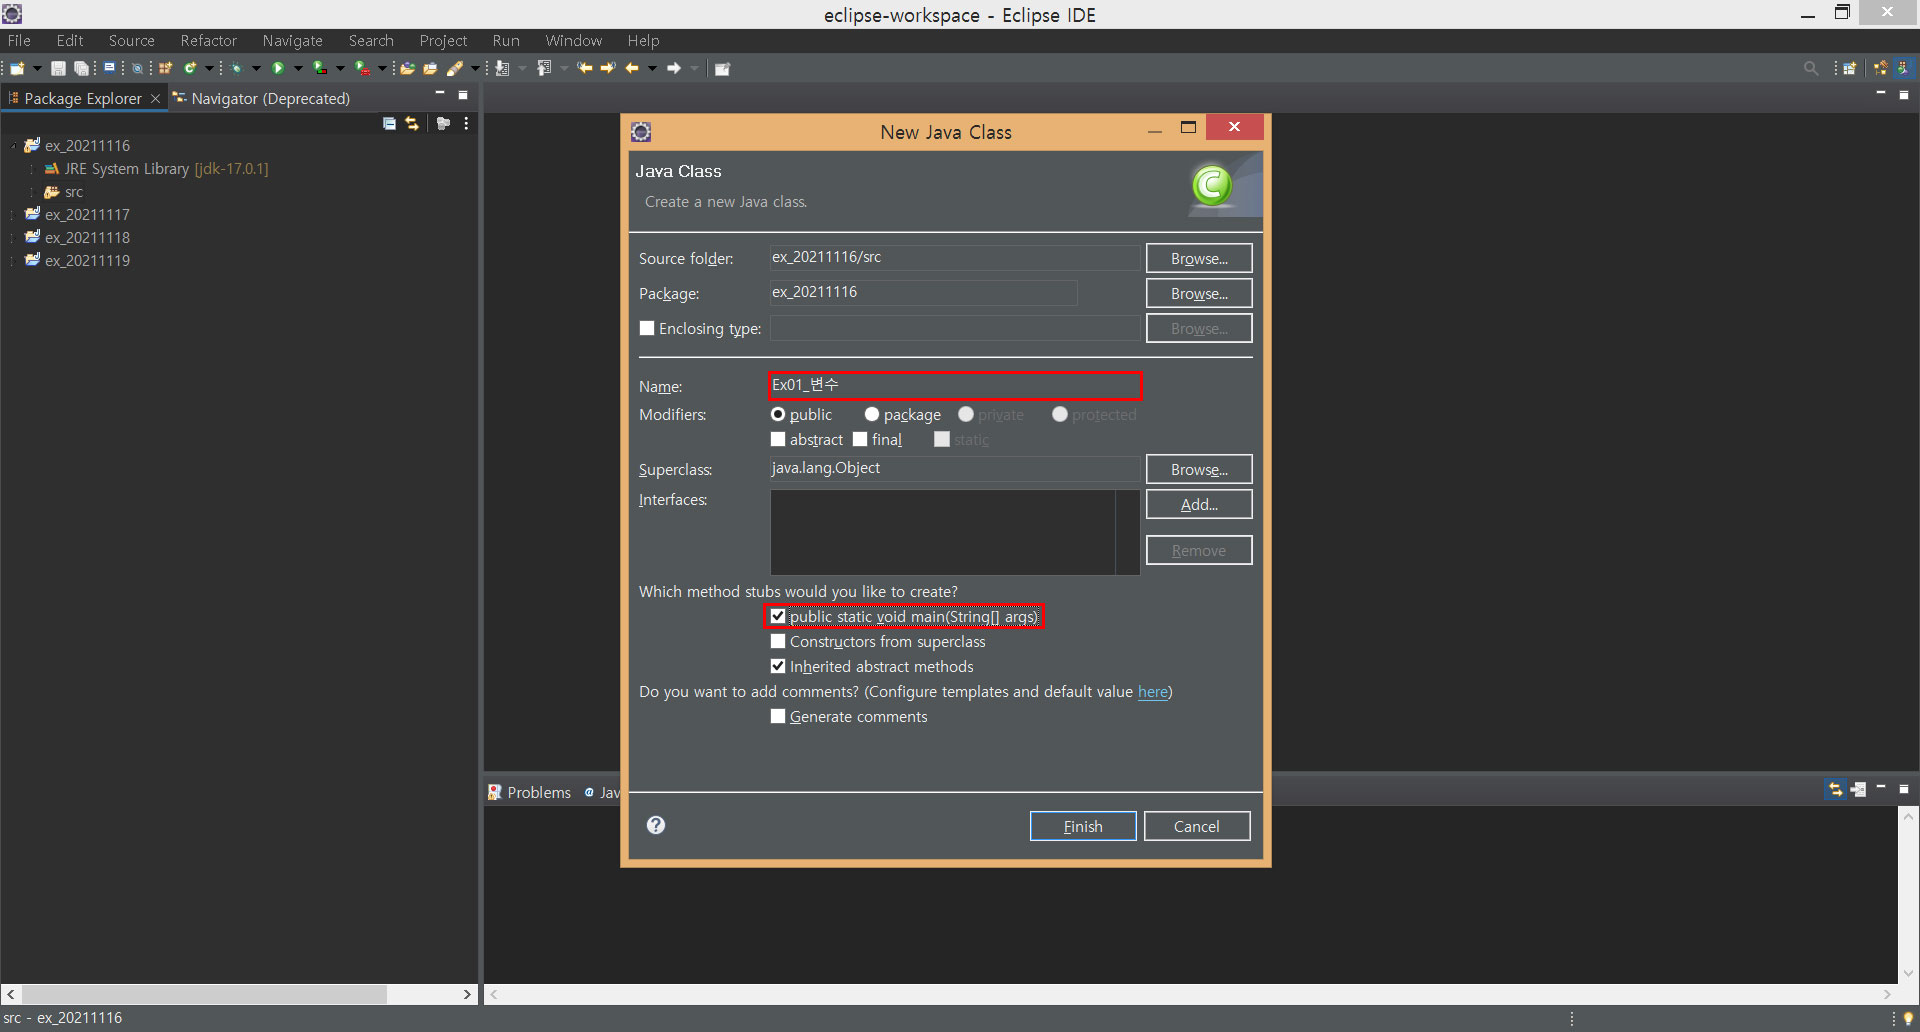
Task: Click the Save All icon in toolbar
Action: 81,68
